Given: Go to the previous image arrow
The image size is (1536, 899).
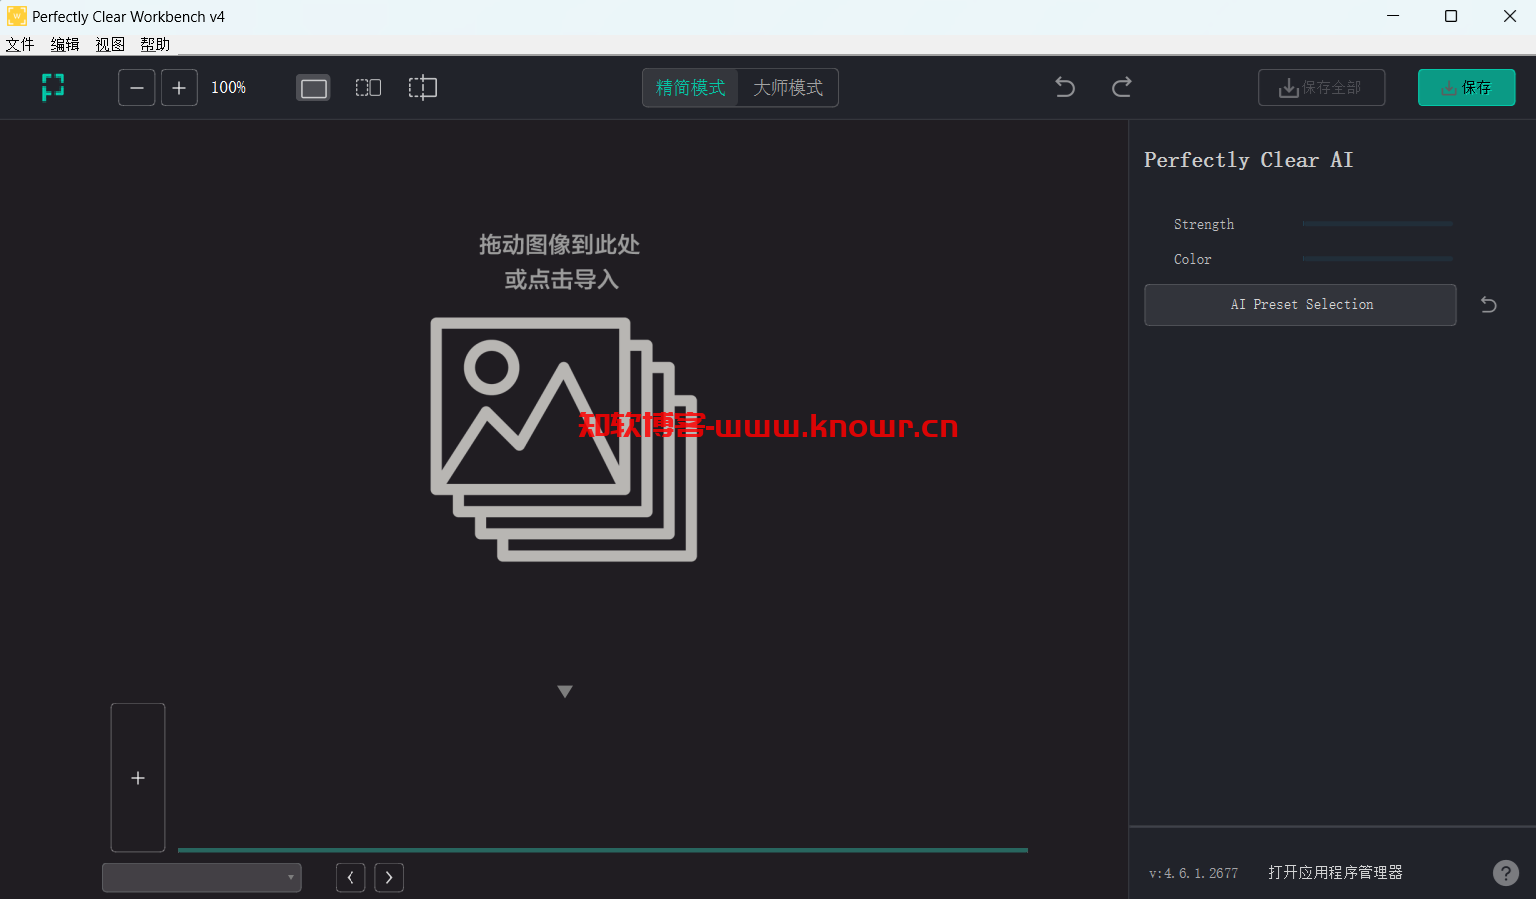Looking at the screenshot, I should [x=350, y=878].
